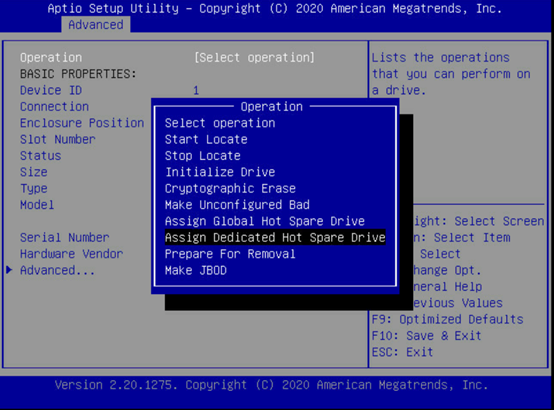This screenshot has height=410, width=554.
Task: Expand the Advanced... submenu arrow
Action: tap(9, 270)
